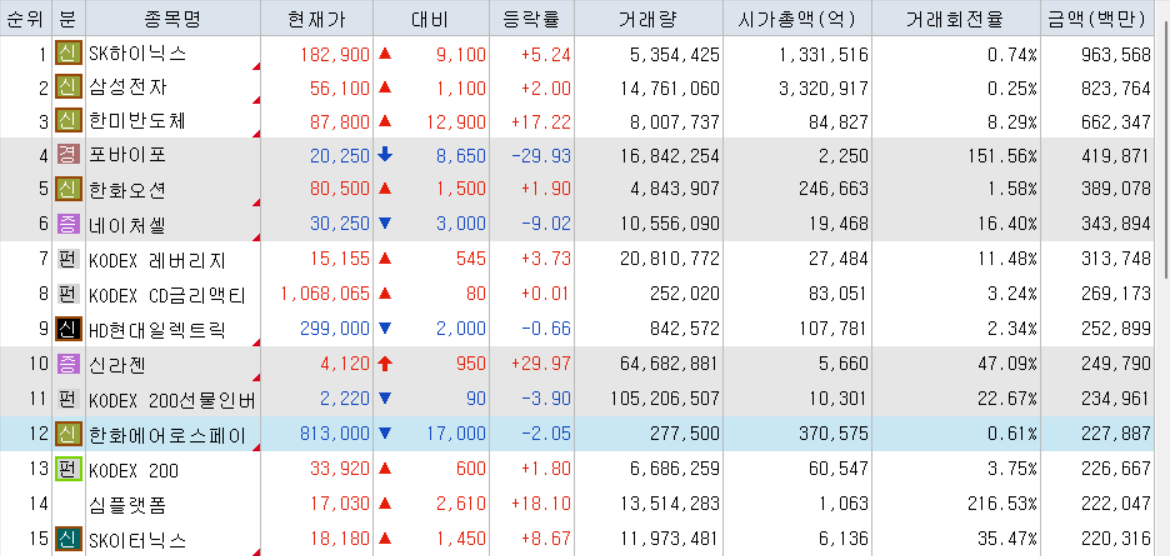The width and height of the screenshot is (1170, 556).
Task: Click the 1,068,065 current price cell
Action: pyautogui.click(x=325, y=294)
